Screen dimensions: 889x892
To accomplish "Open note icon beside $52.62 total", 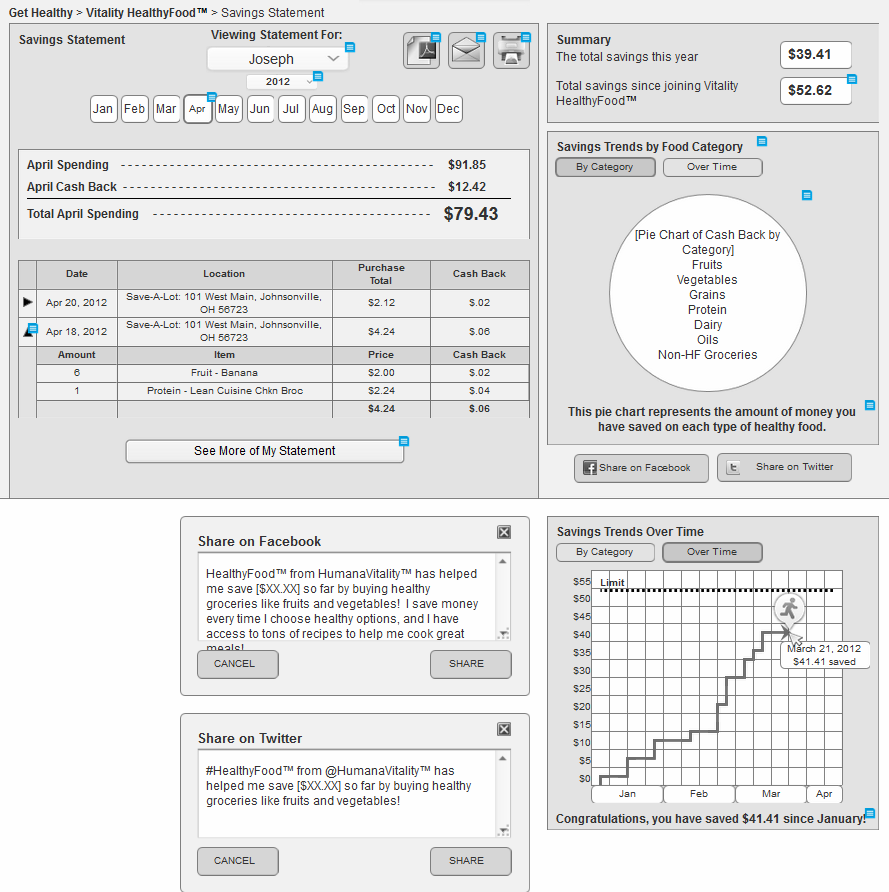I will pos(852,79).
